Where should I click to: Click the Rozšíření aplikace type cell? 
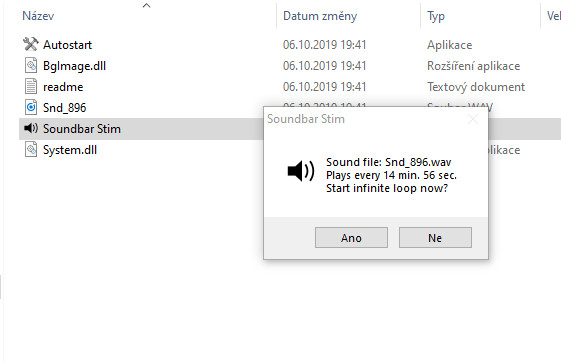[x=473, y=66]
